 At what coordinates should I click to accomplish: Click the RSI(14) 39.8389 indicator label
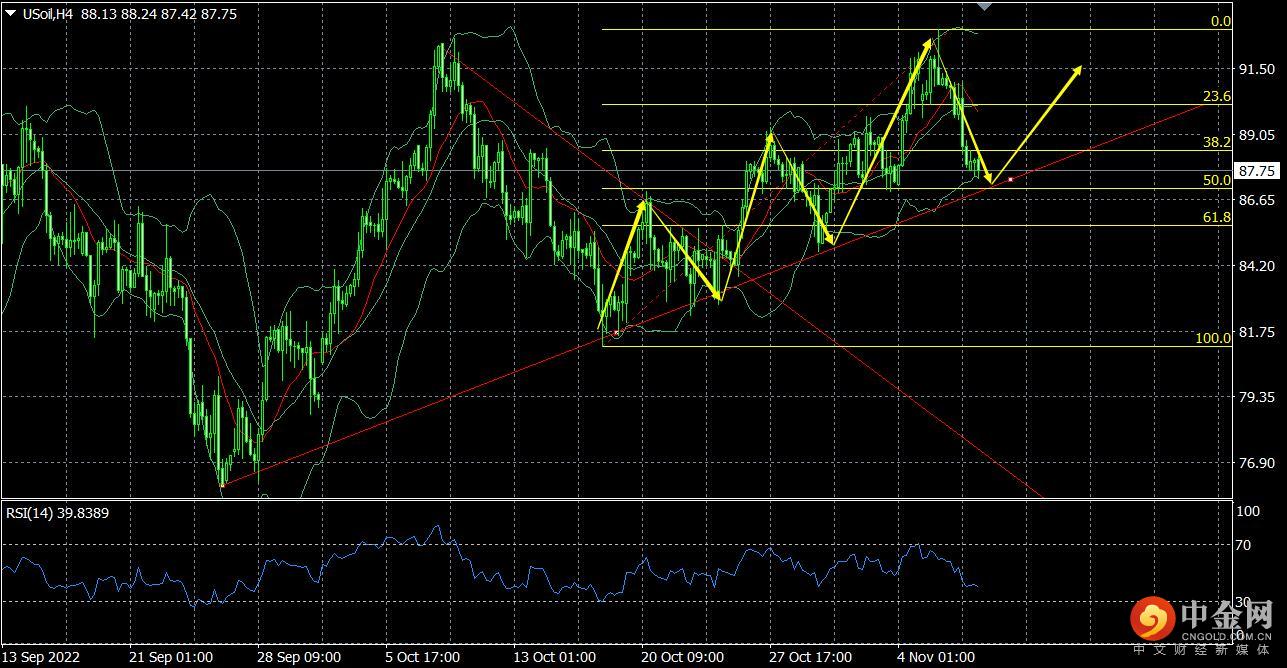[x=58, y=513]
